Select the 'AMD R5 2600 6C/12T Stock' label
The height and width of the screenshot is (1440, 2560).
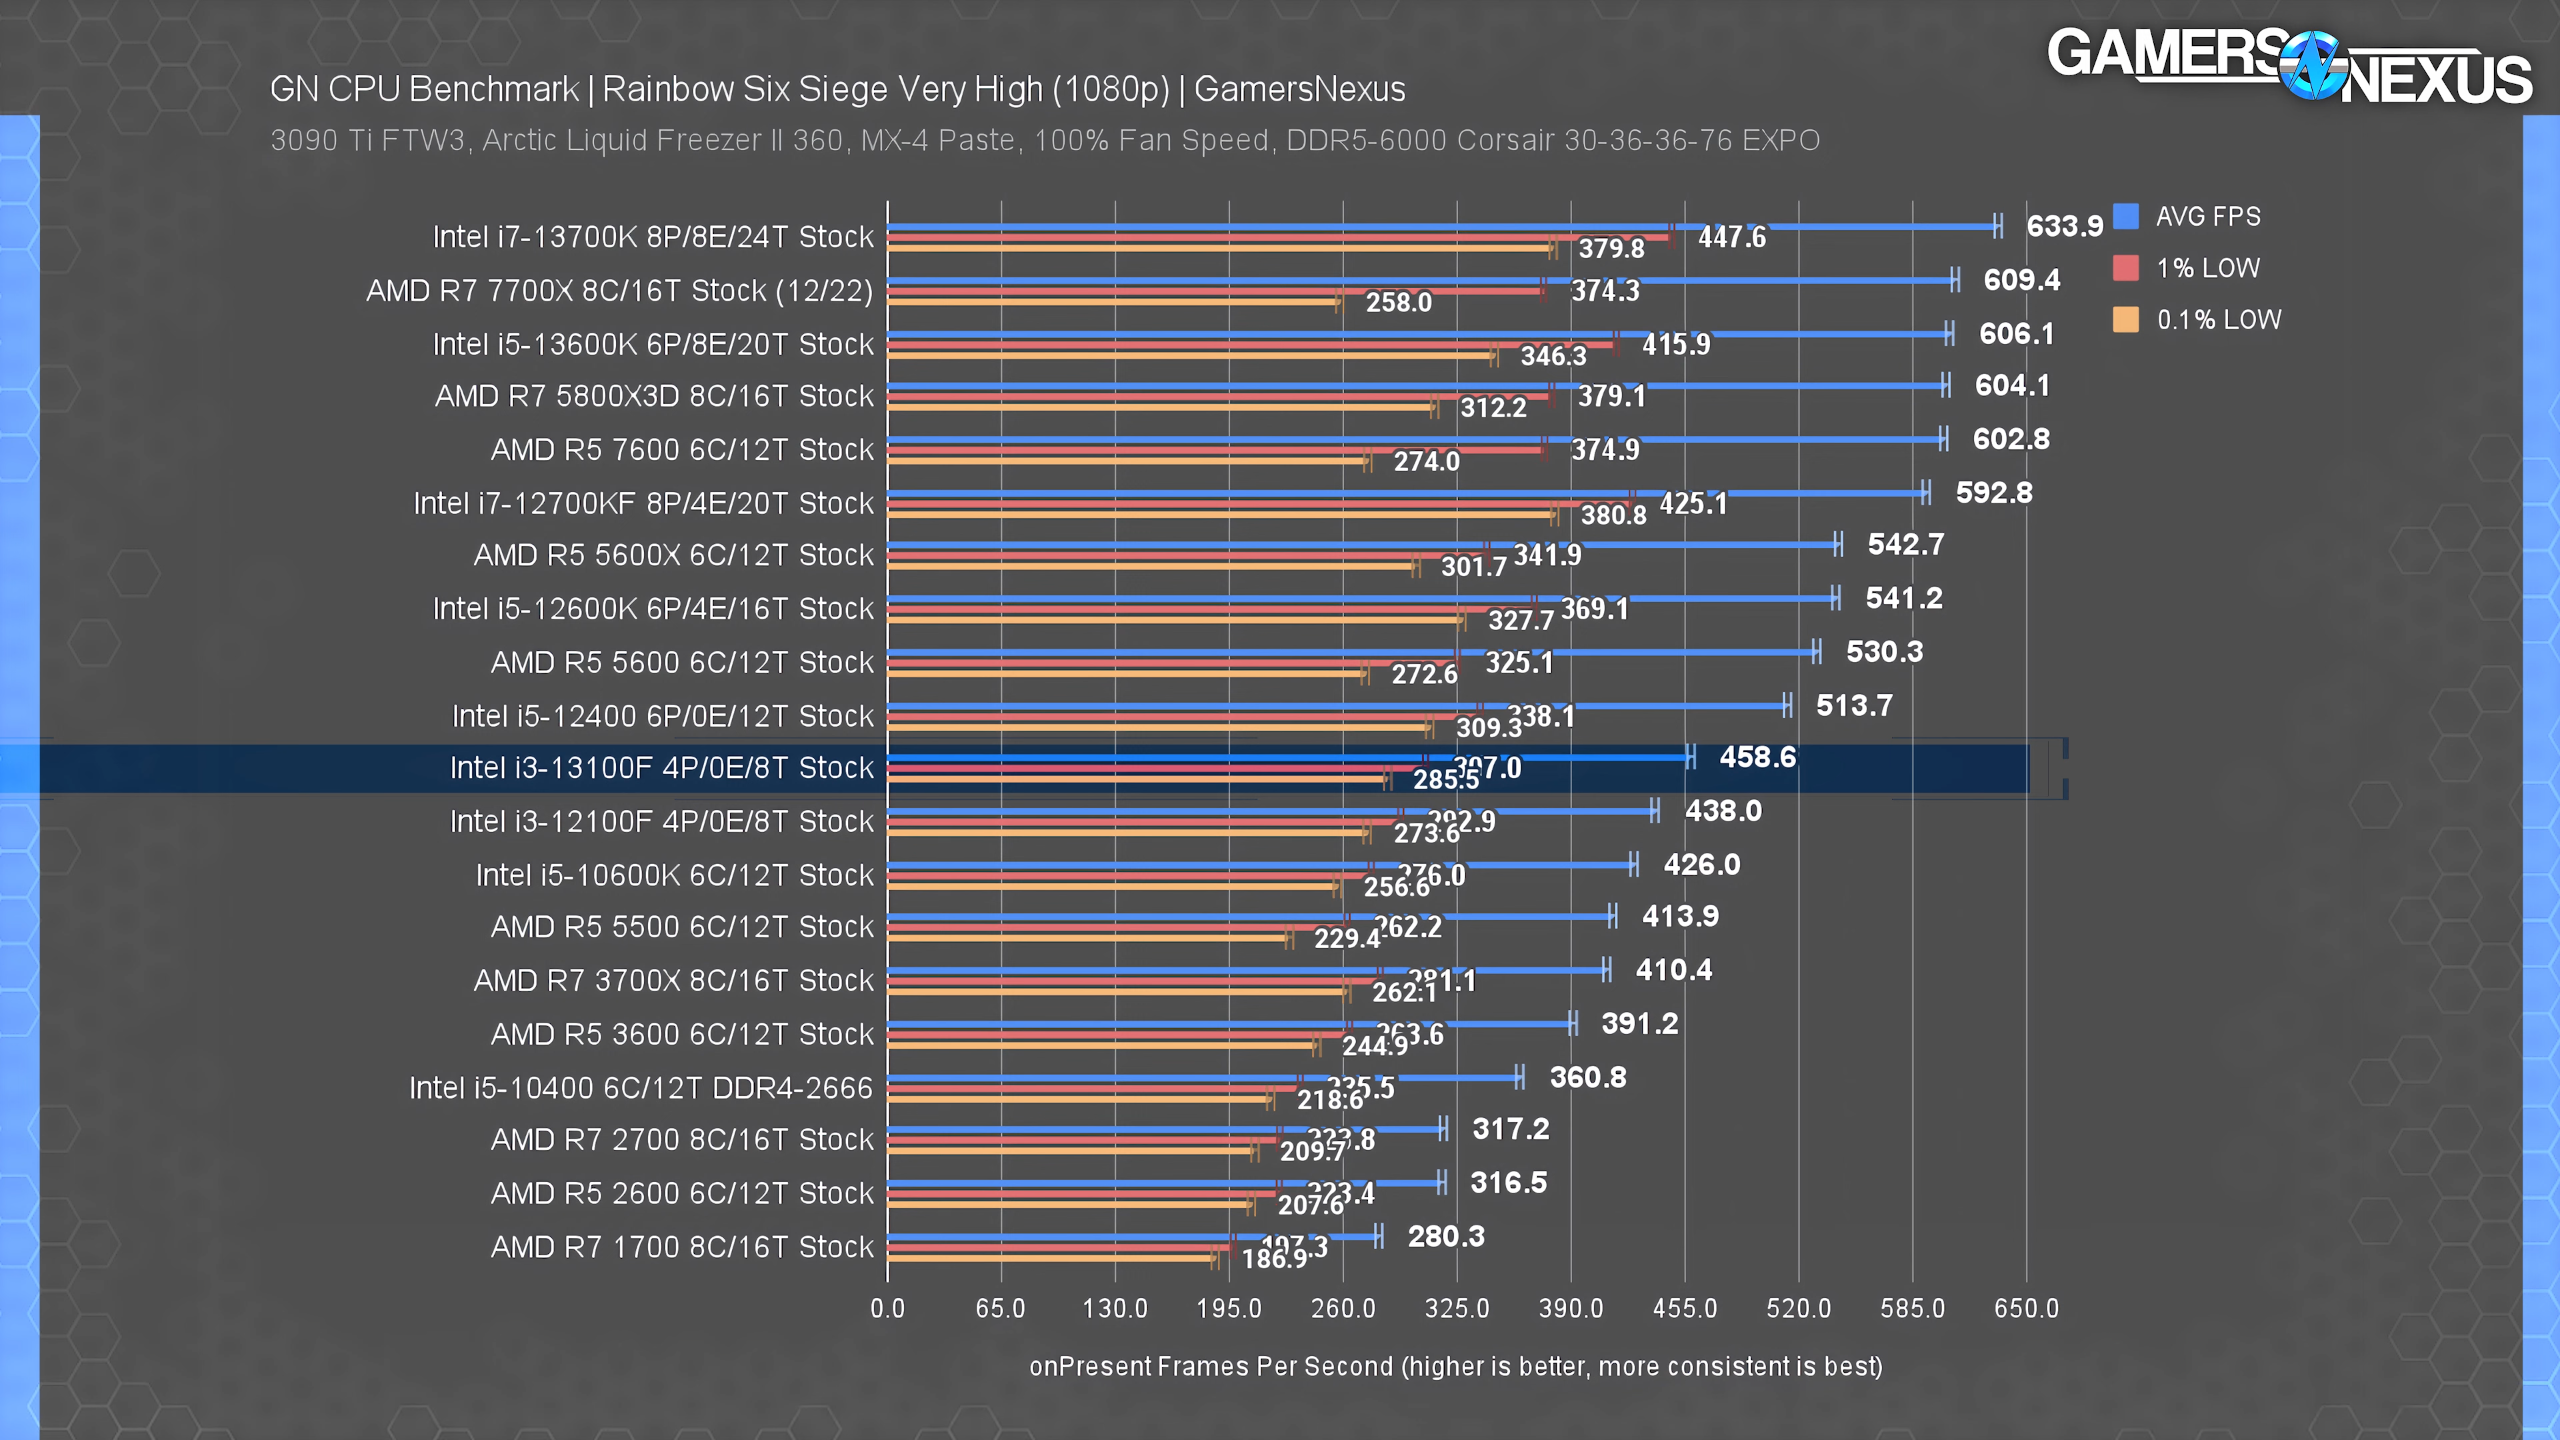[682, 1194]
